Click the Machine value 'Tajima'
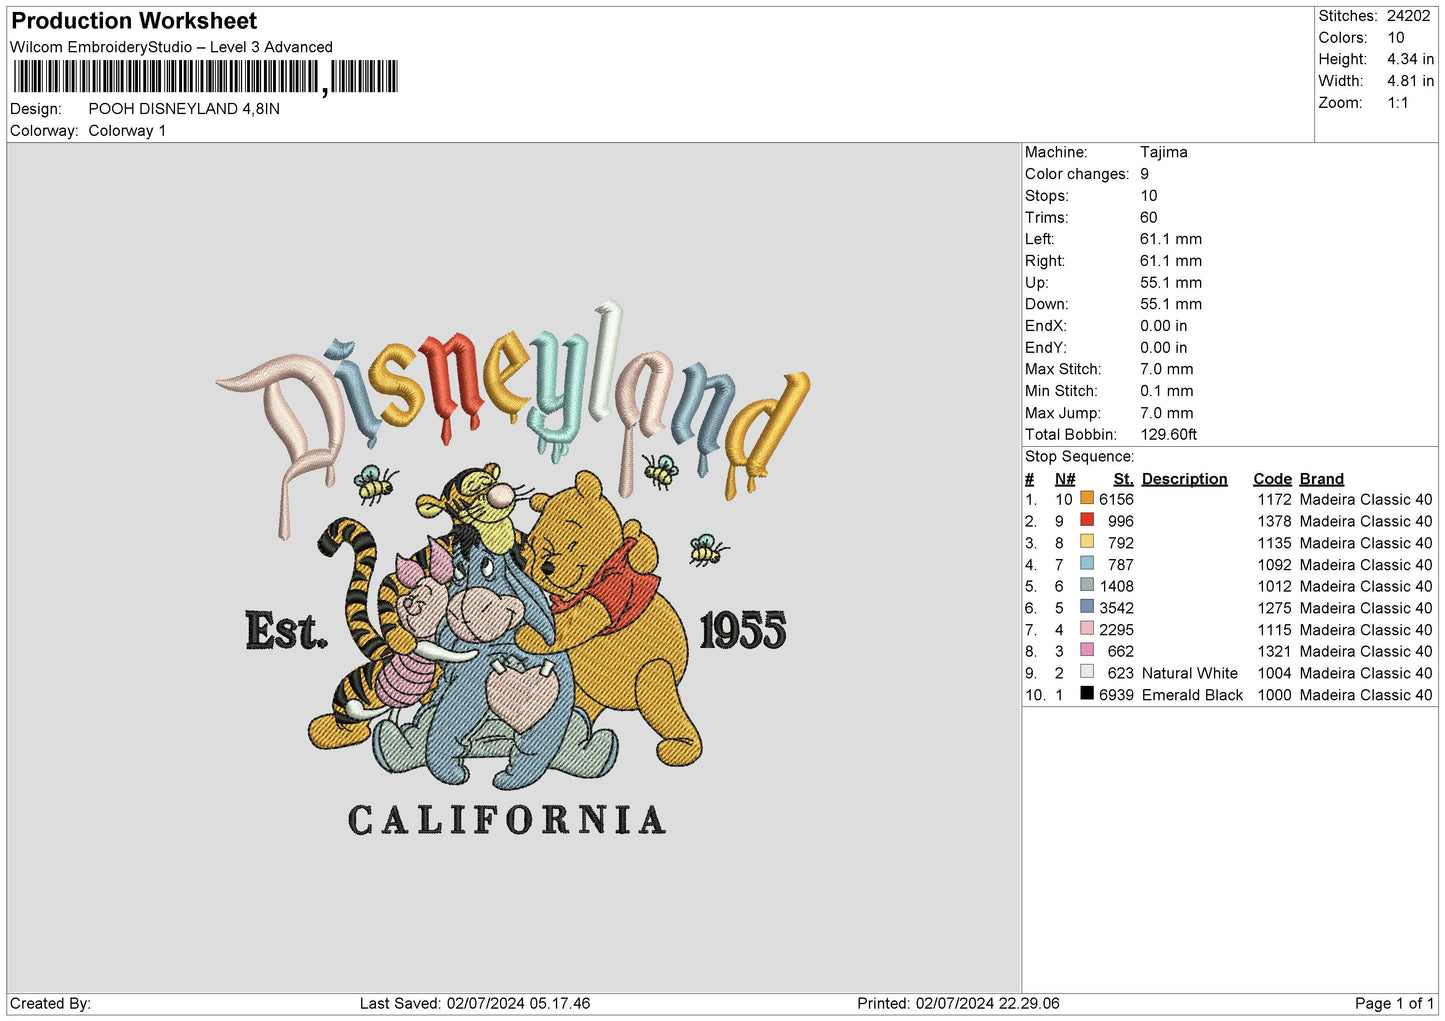This screenshot has height=1021, width=1445. 1164,152
